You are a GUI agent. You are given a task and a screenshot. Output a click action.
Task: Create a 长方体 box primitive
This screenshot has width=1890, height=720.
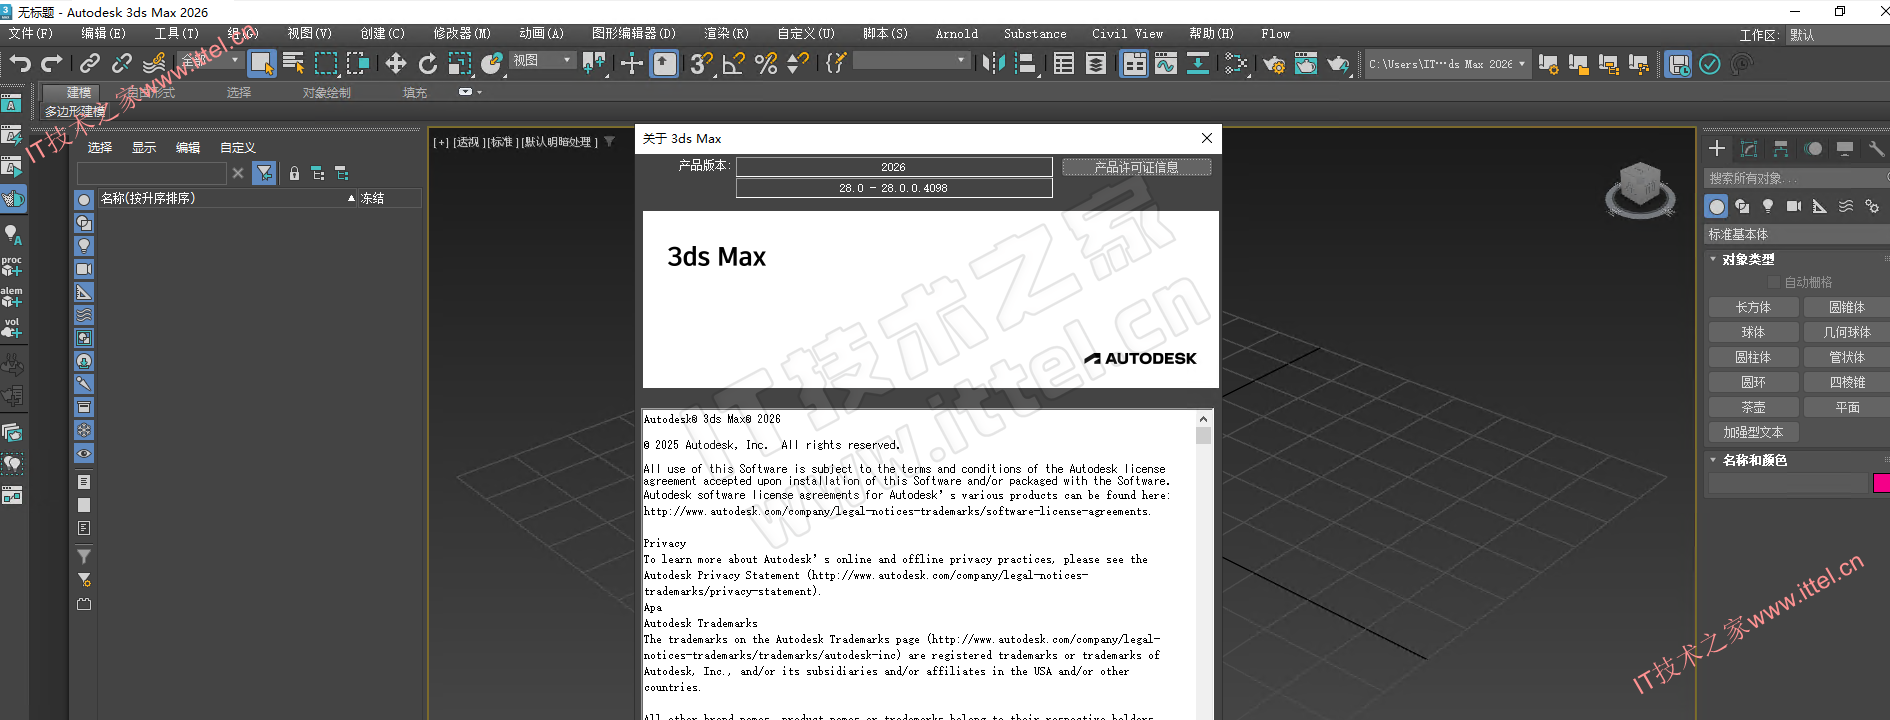click(x=1753, y=307)
